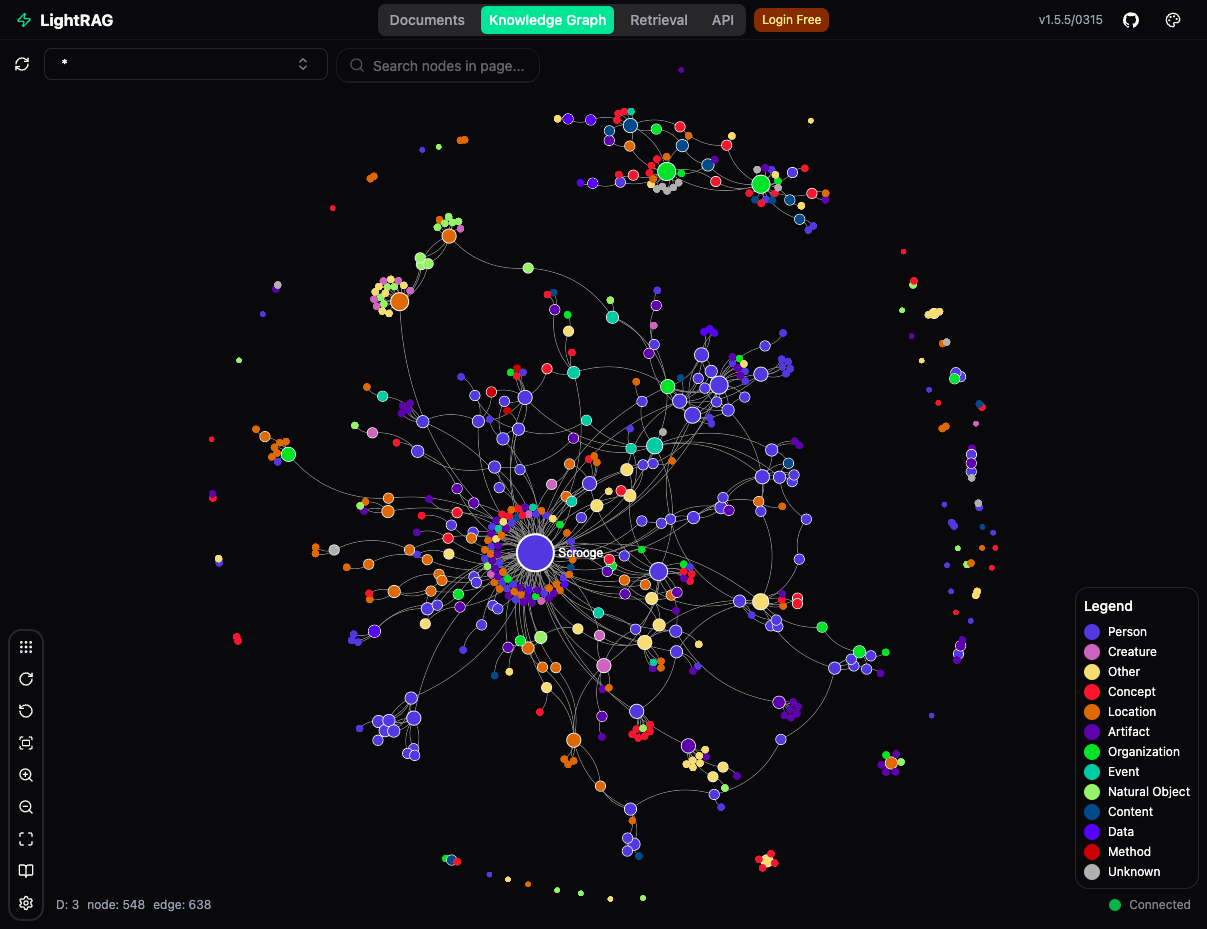Click the Creature legend color dot
1207x929 pixels.
tap(1092, 652)
